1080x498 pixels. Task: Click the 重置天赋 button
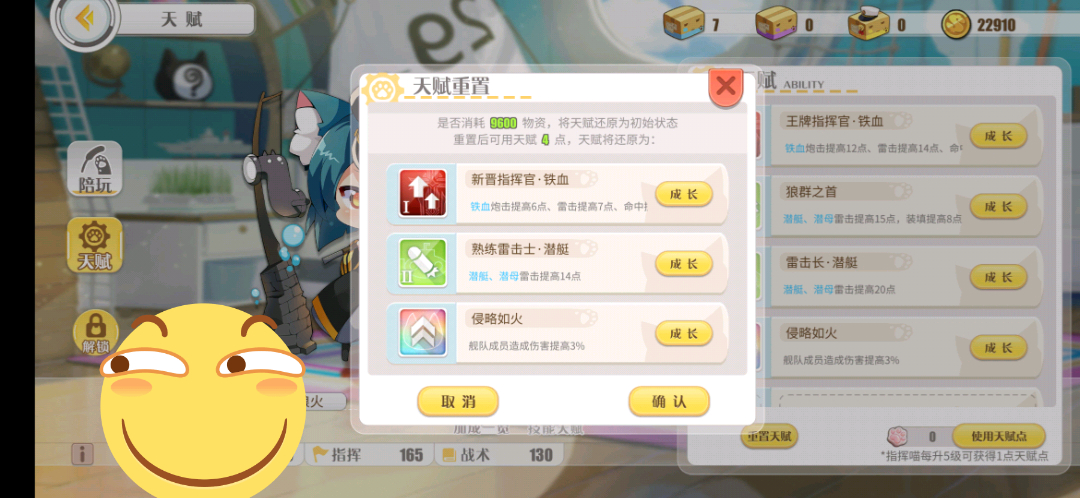point(769,435)
